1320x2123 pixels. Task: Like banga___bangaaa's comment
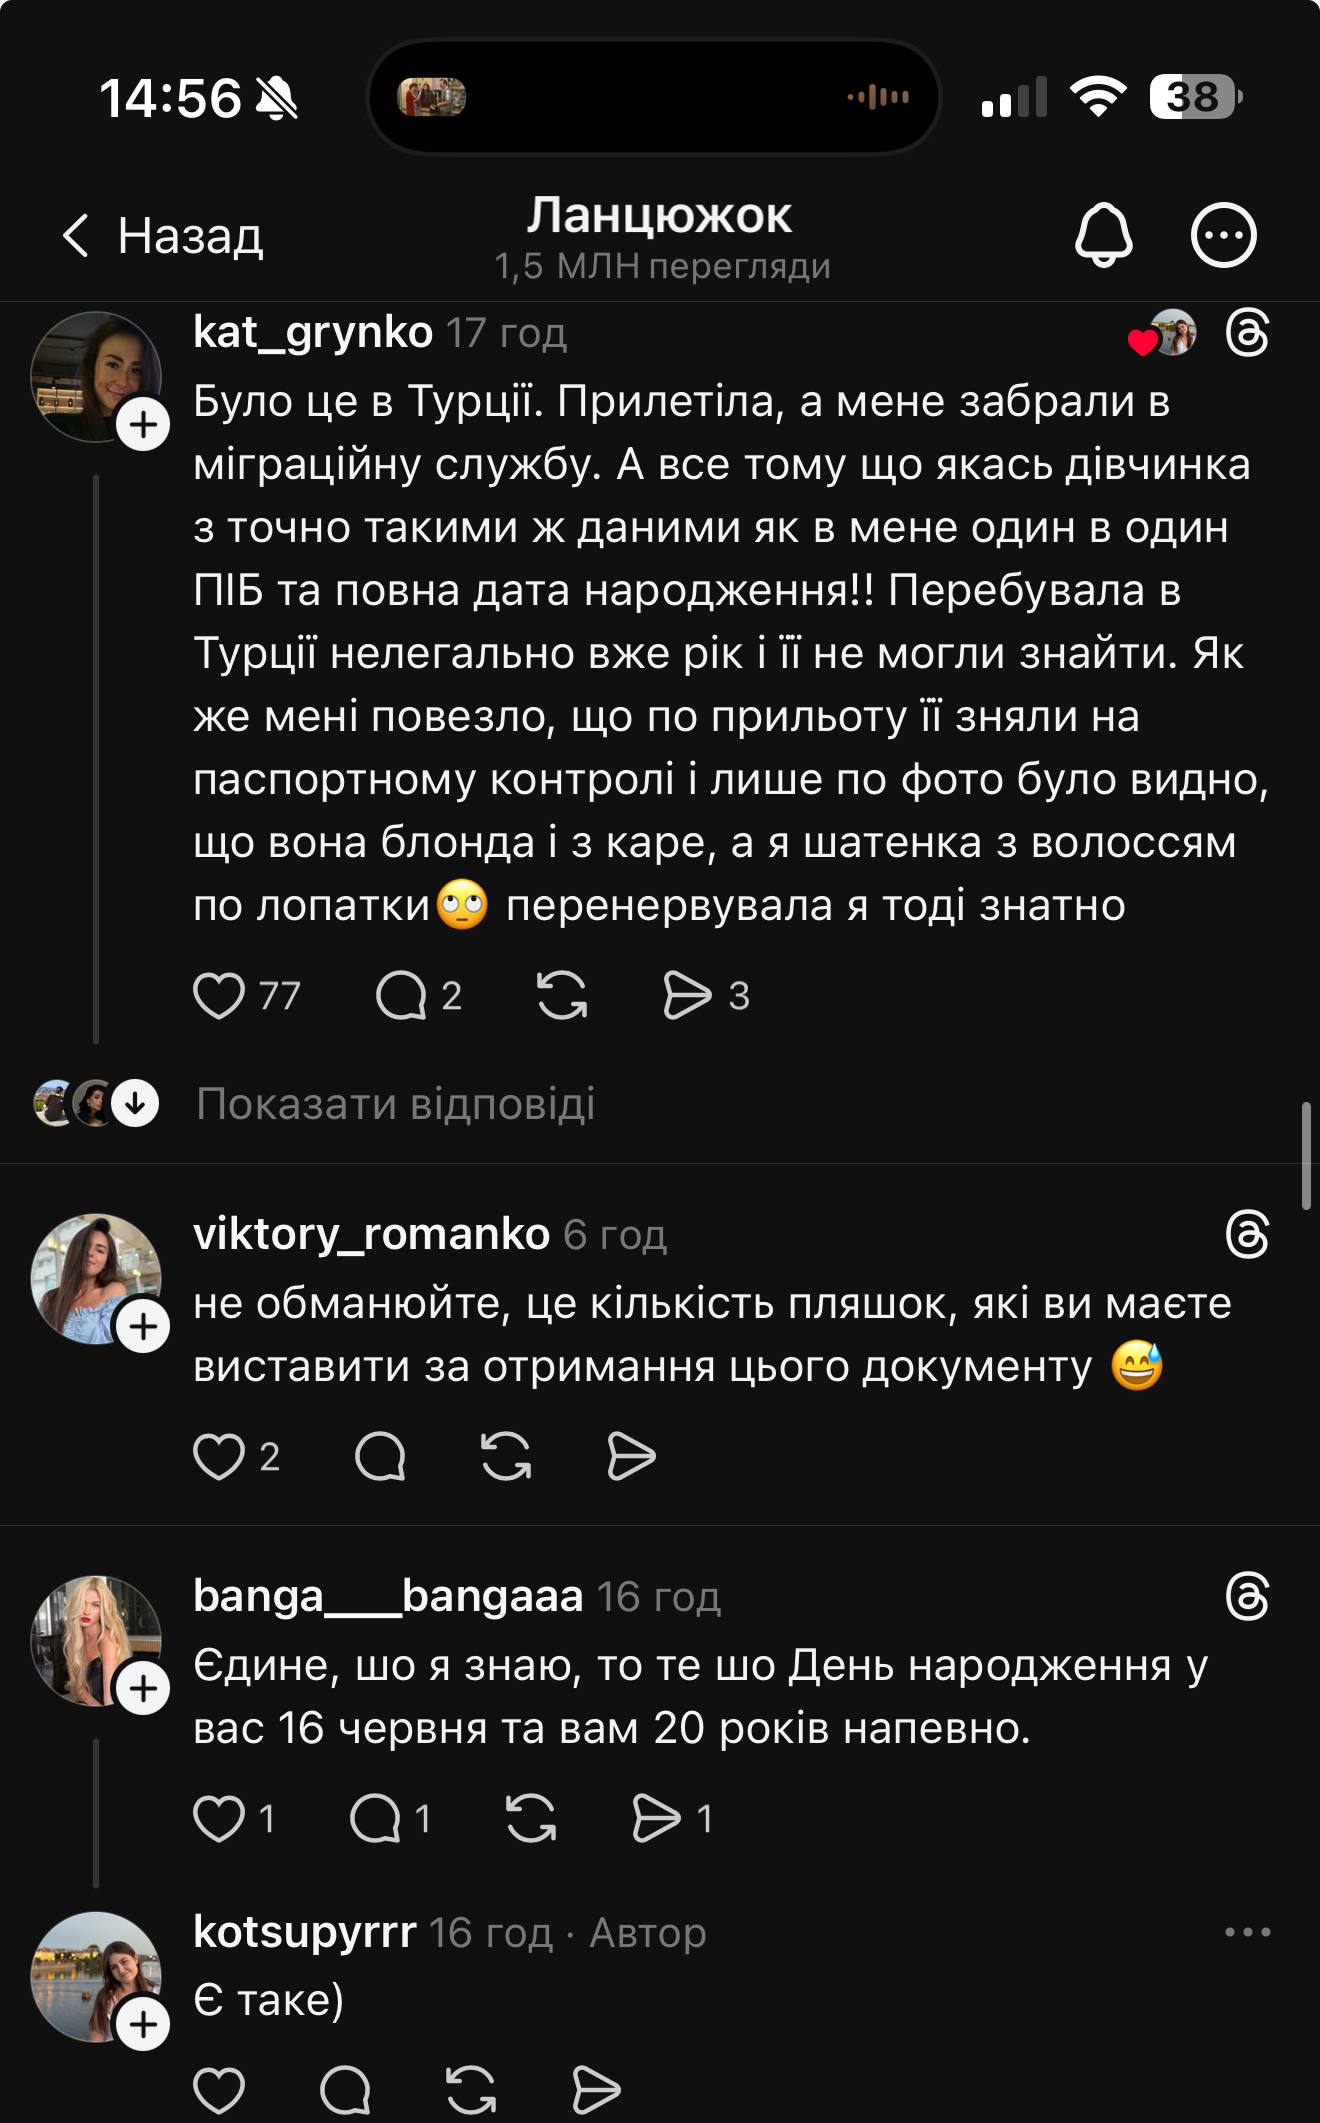[219, 1819]
